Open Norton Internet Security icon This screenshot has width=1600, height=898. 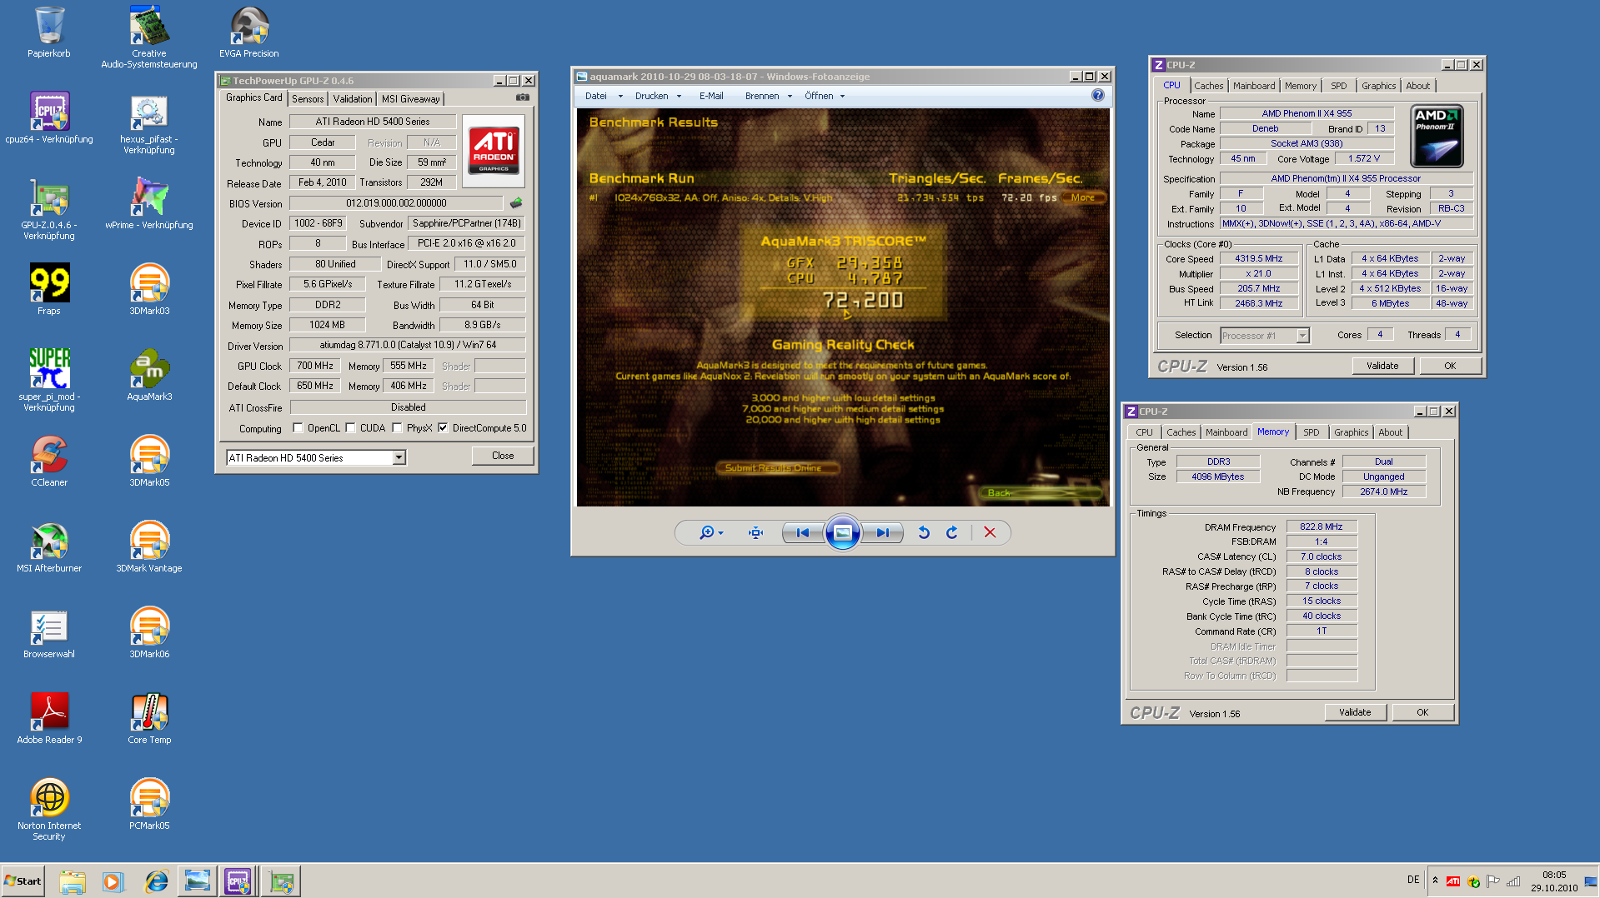[49, 810]
